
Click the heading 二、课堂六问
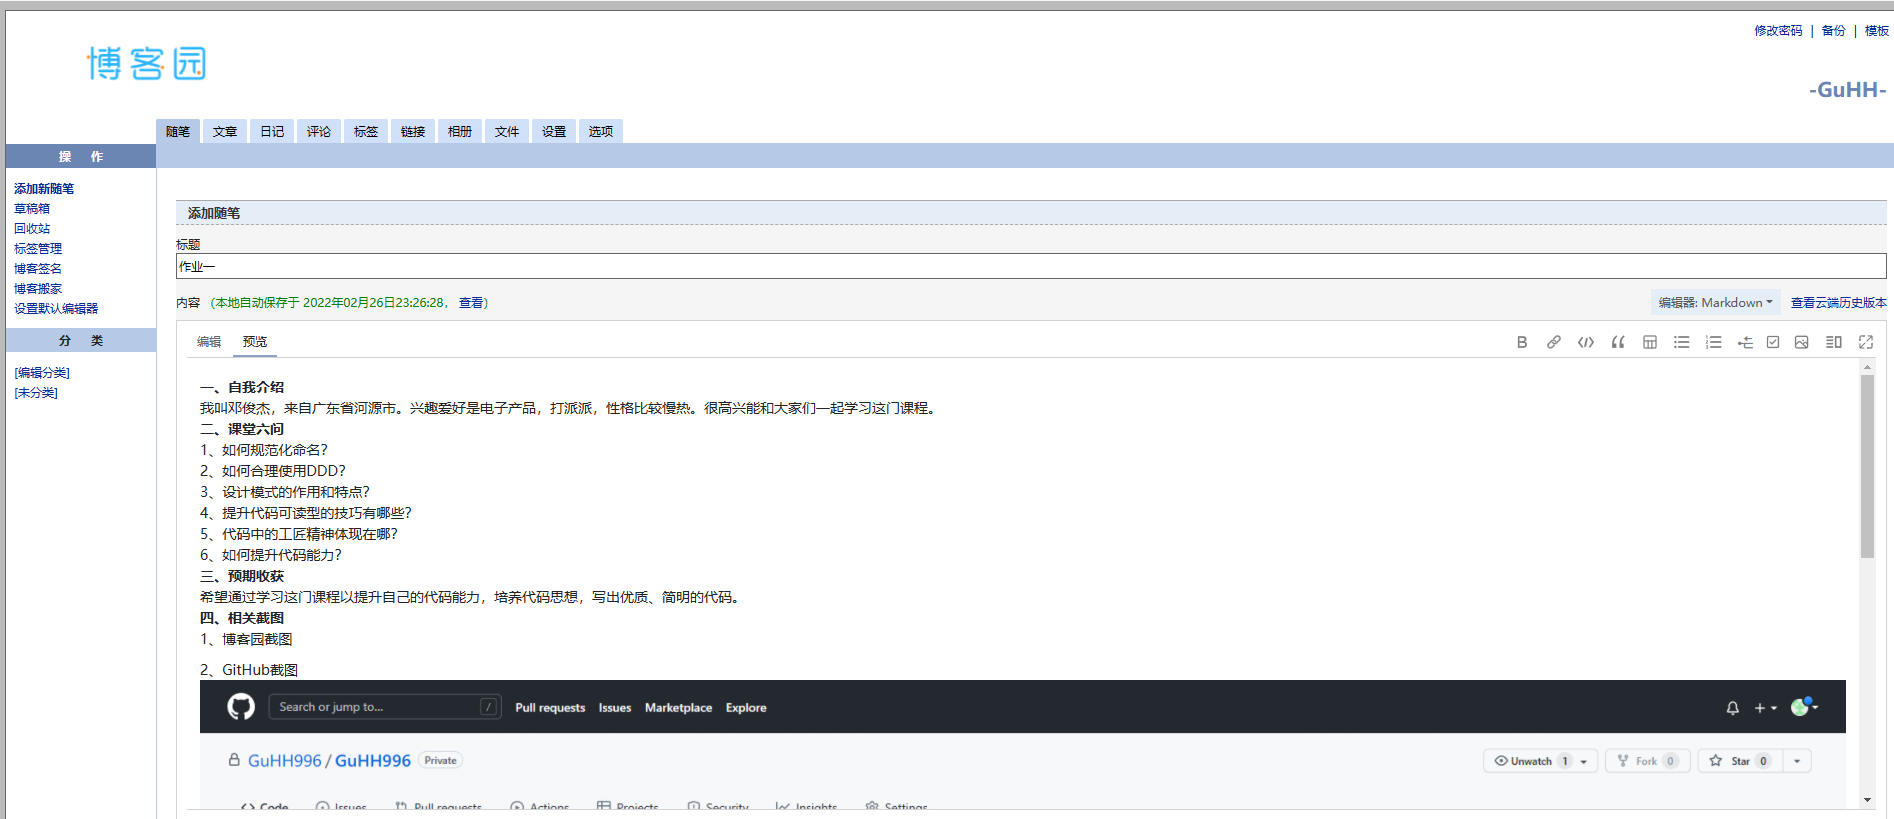click(x=242, y=429)
